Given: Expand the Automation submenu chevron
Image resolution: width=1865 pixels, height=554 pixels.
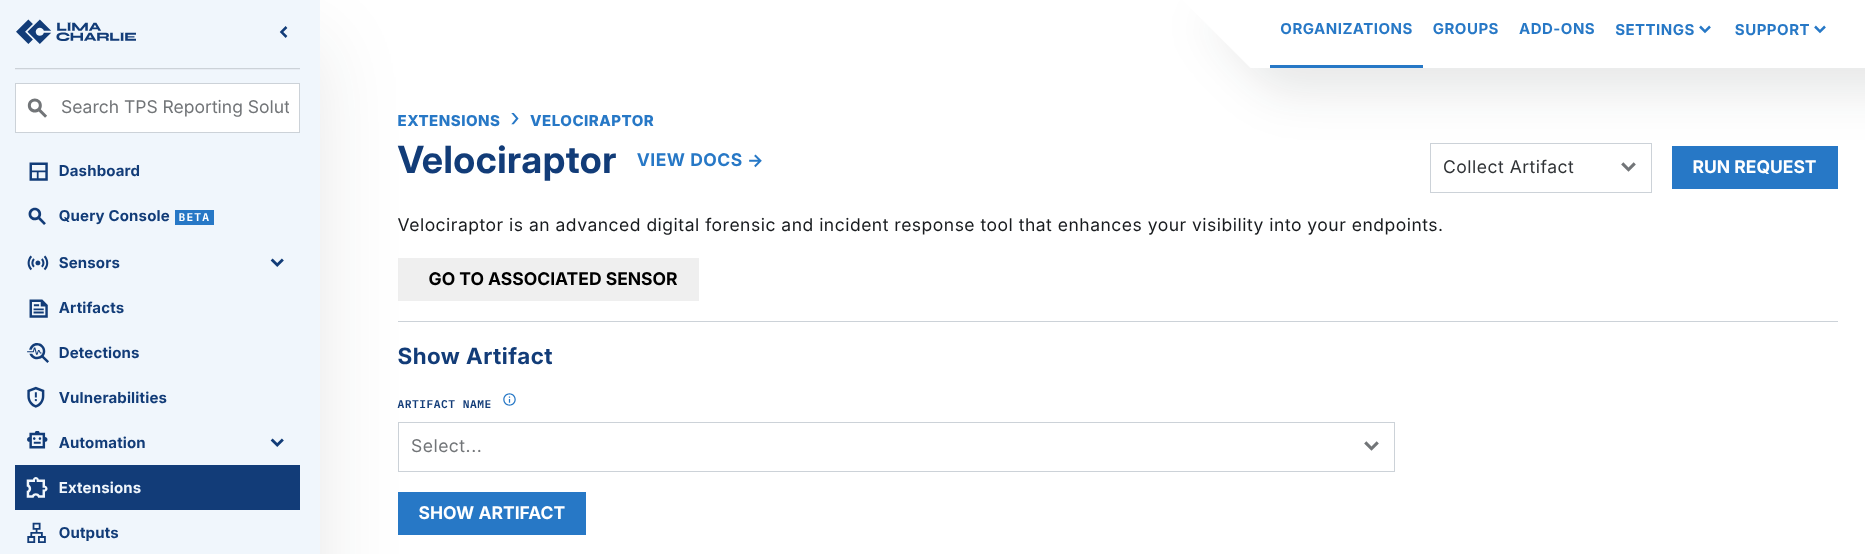Looking at the screenshot, I should click(277, 443).
